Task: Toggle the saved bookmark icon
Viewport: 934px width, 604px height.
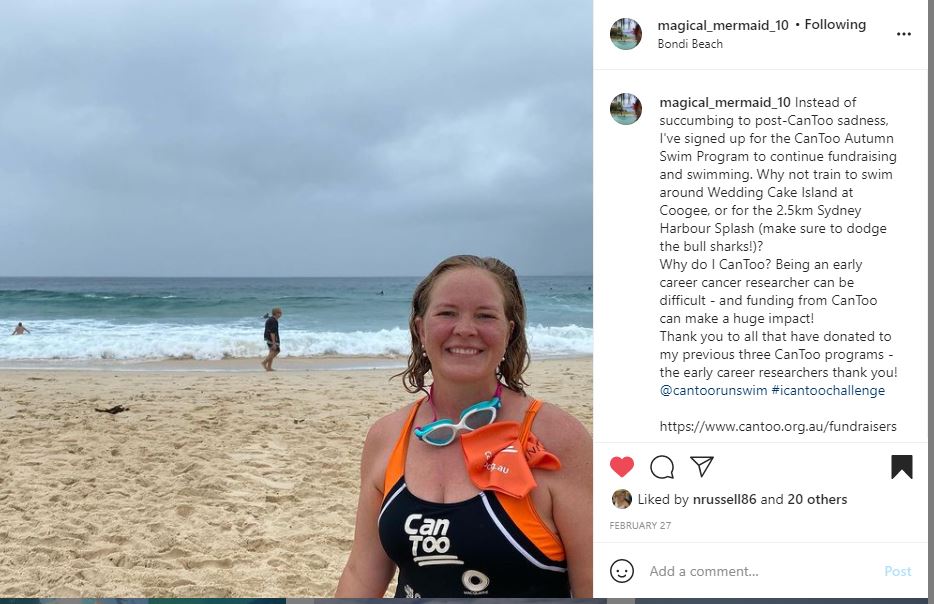Action: point(902,467)
